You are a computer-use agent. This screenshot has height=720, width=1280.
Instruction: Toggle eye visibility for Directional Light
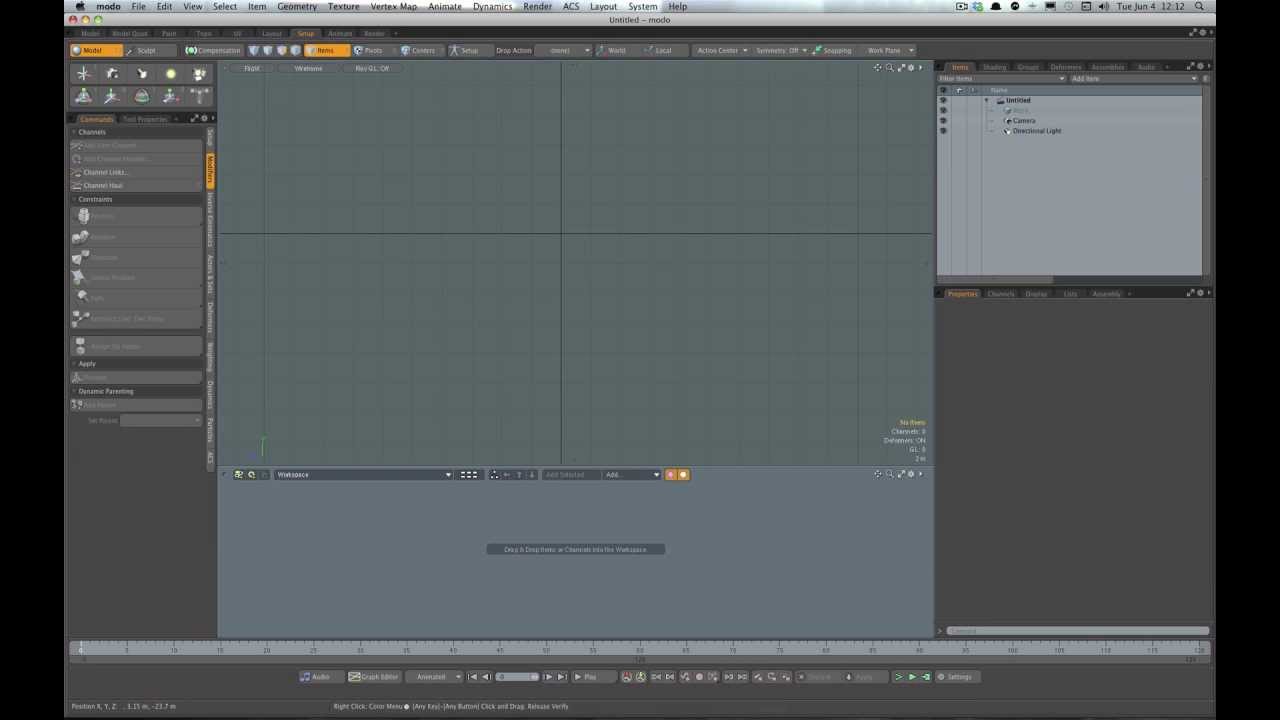943,130
